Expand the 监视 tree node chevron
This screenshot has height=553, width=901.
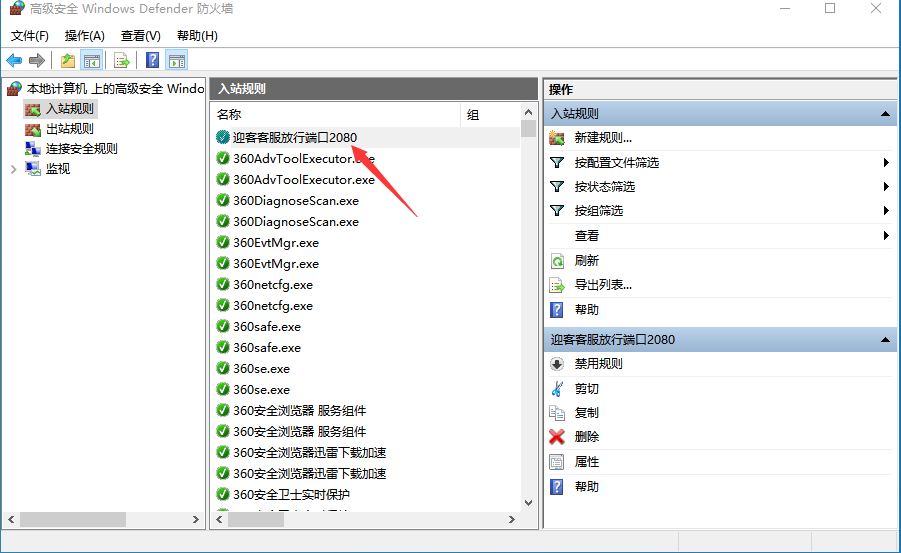(x=14, y=169)
